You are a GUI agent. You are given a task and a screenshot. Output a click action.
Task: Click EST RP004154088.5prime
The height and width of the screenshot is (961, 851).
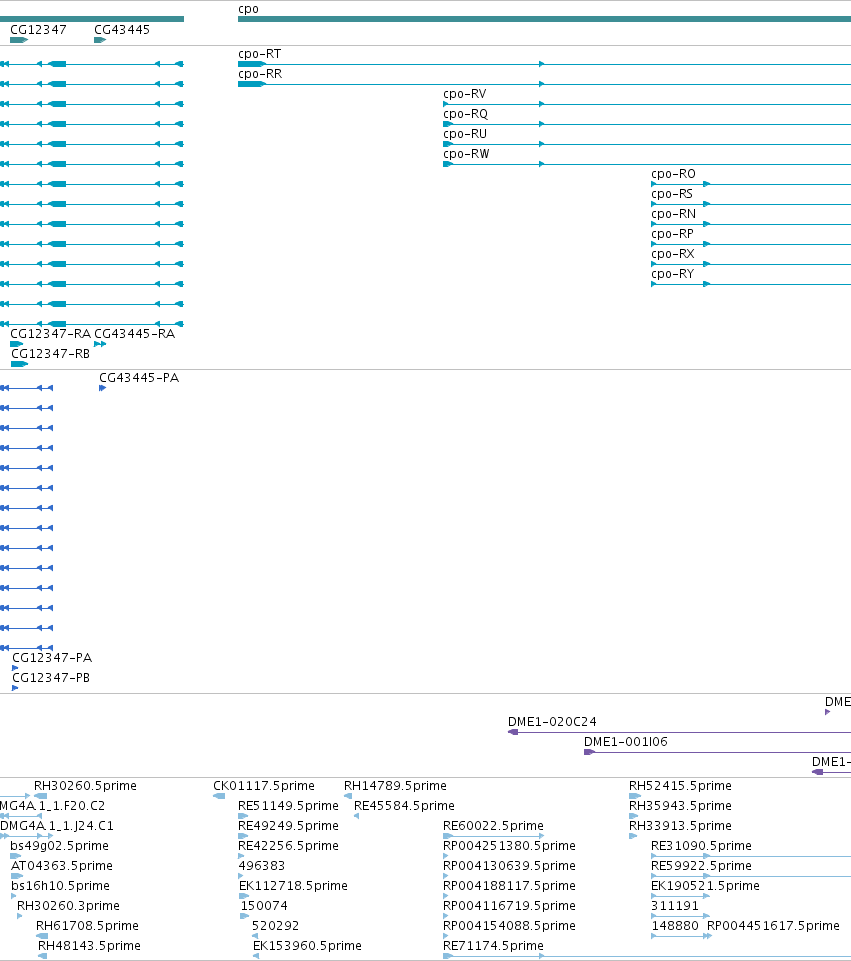point(509,926)
